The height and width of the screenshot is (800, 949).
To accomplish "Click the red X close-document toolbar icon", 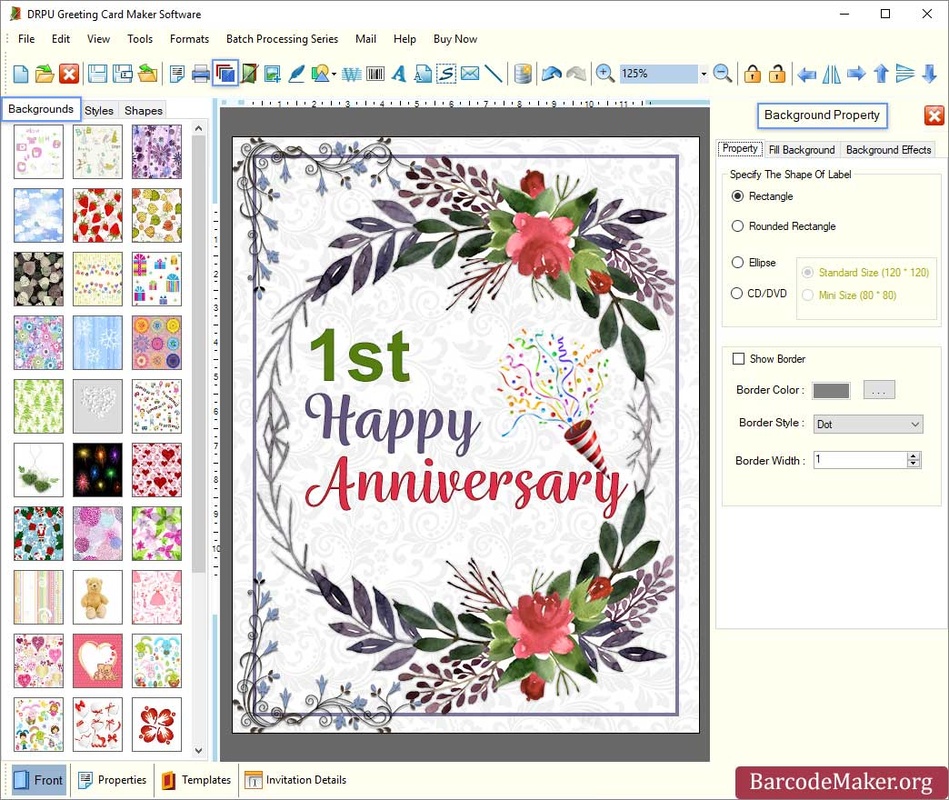I will [69, 74].
